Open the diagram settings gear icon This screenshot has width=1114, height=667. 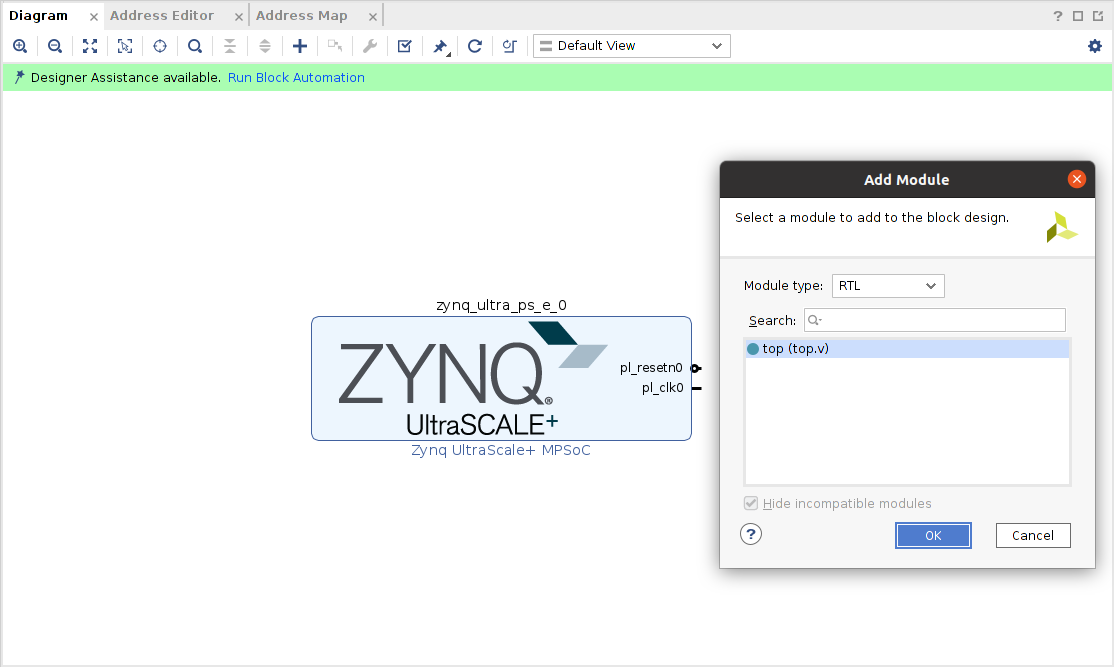[x=1095, y=46]
